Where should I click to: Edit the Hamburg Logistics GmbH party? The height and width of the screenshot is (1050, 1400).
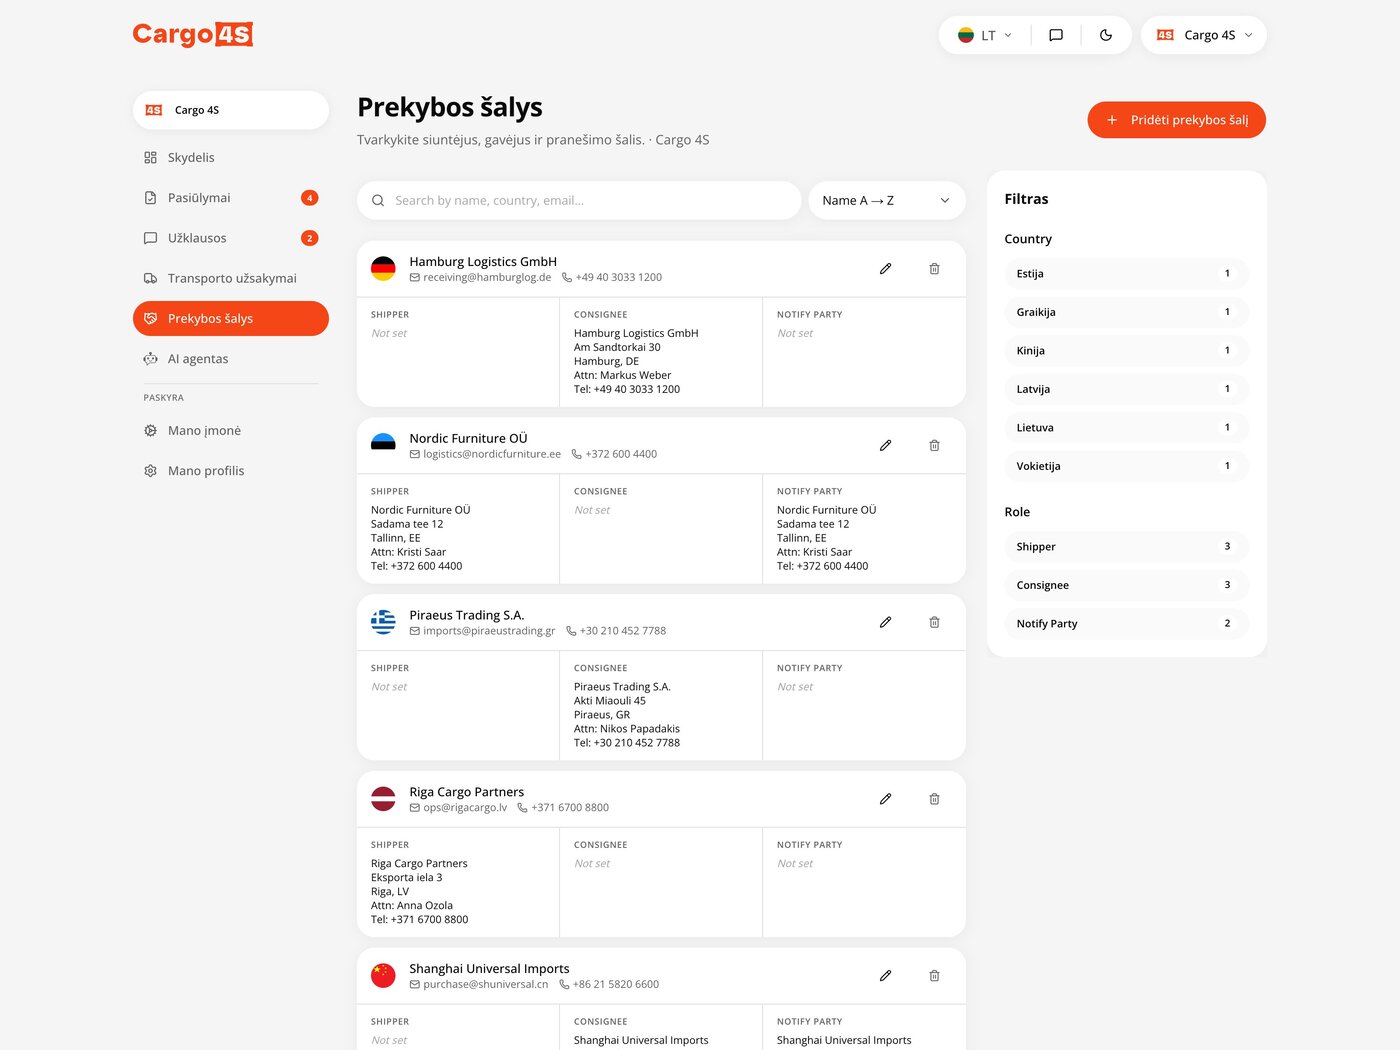click(885, 269)
